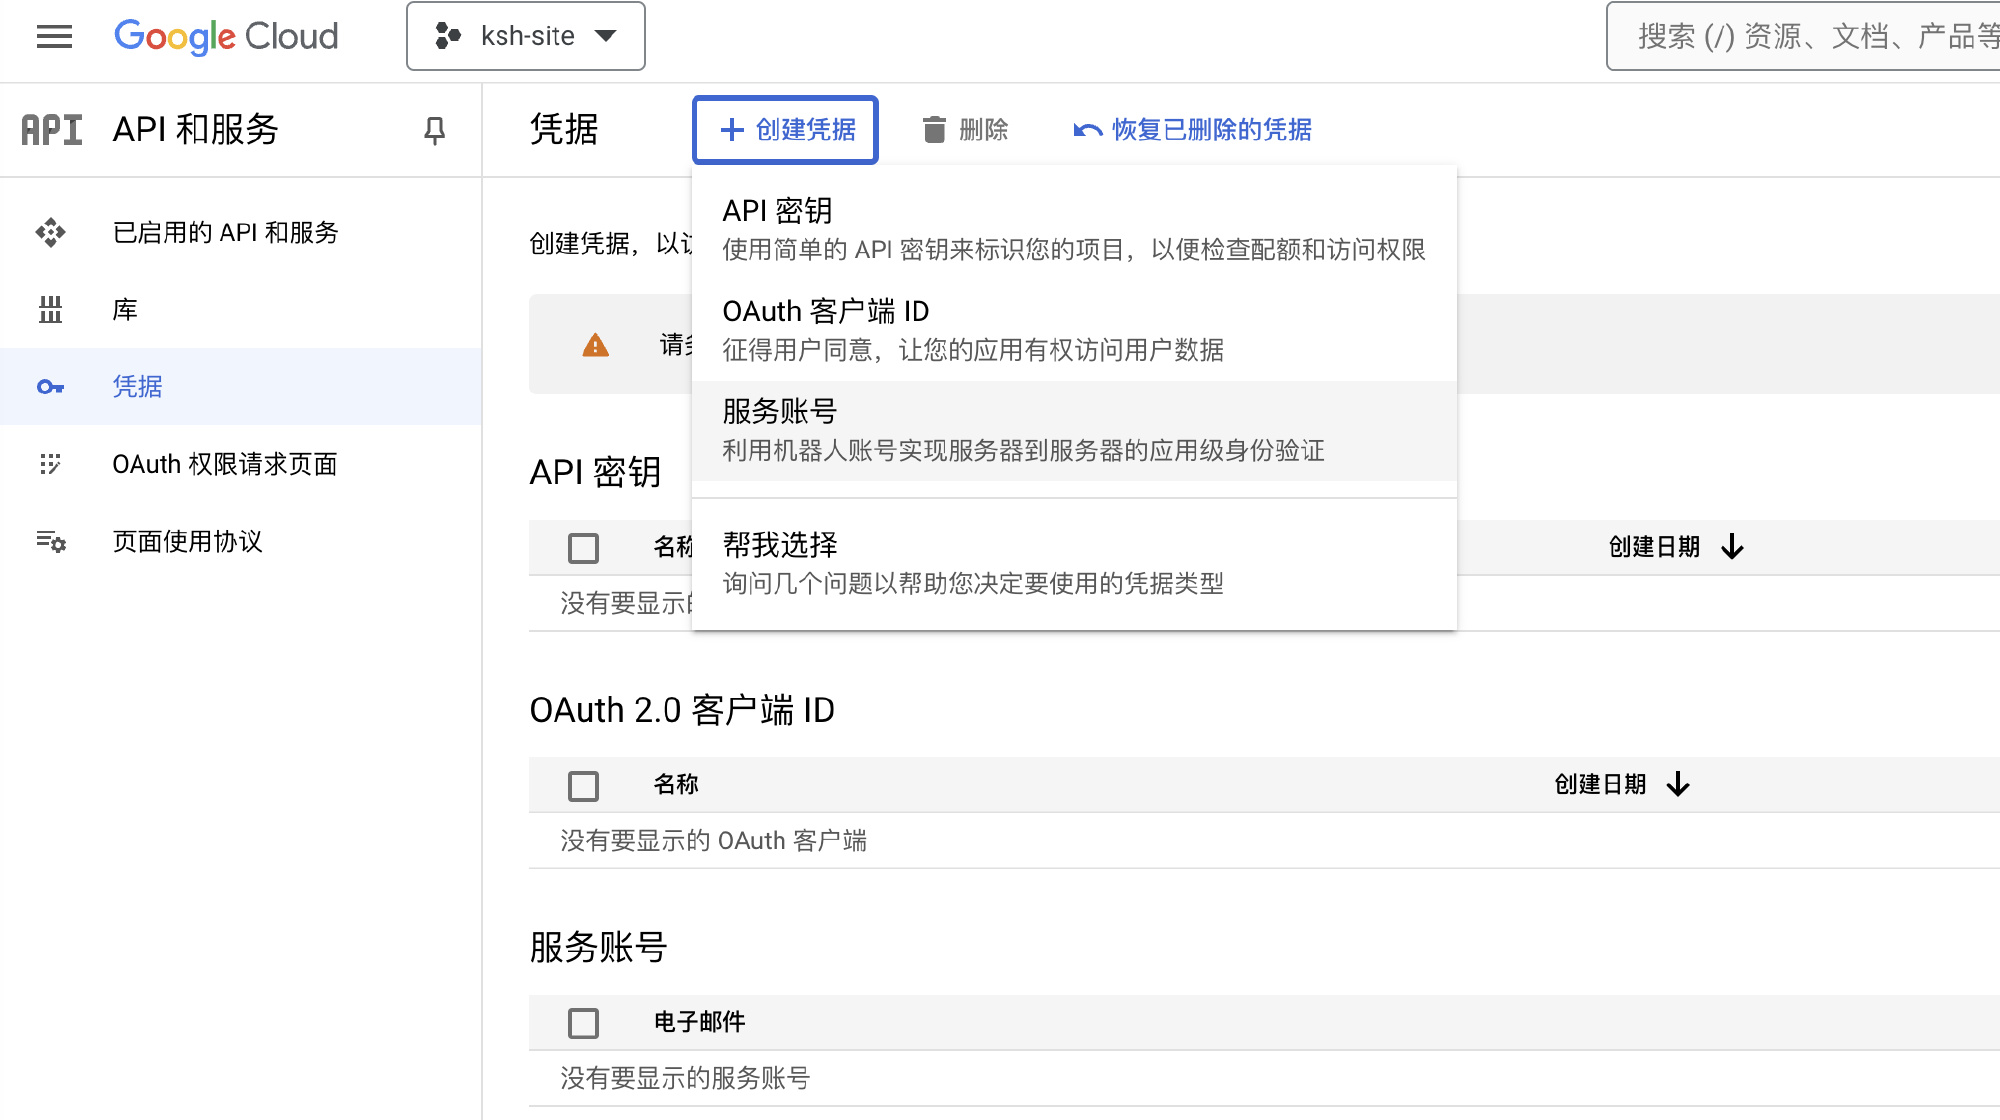The image size is (2000, 1120).
Task: Click 名称 column header in OAuth table
Action: pyautogui.click(x=676, y=785)
